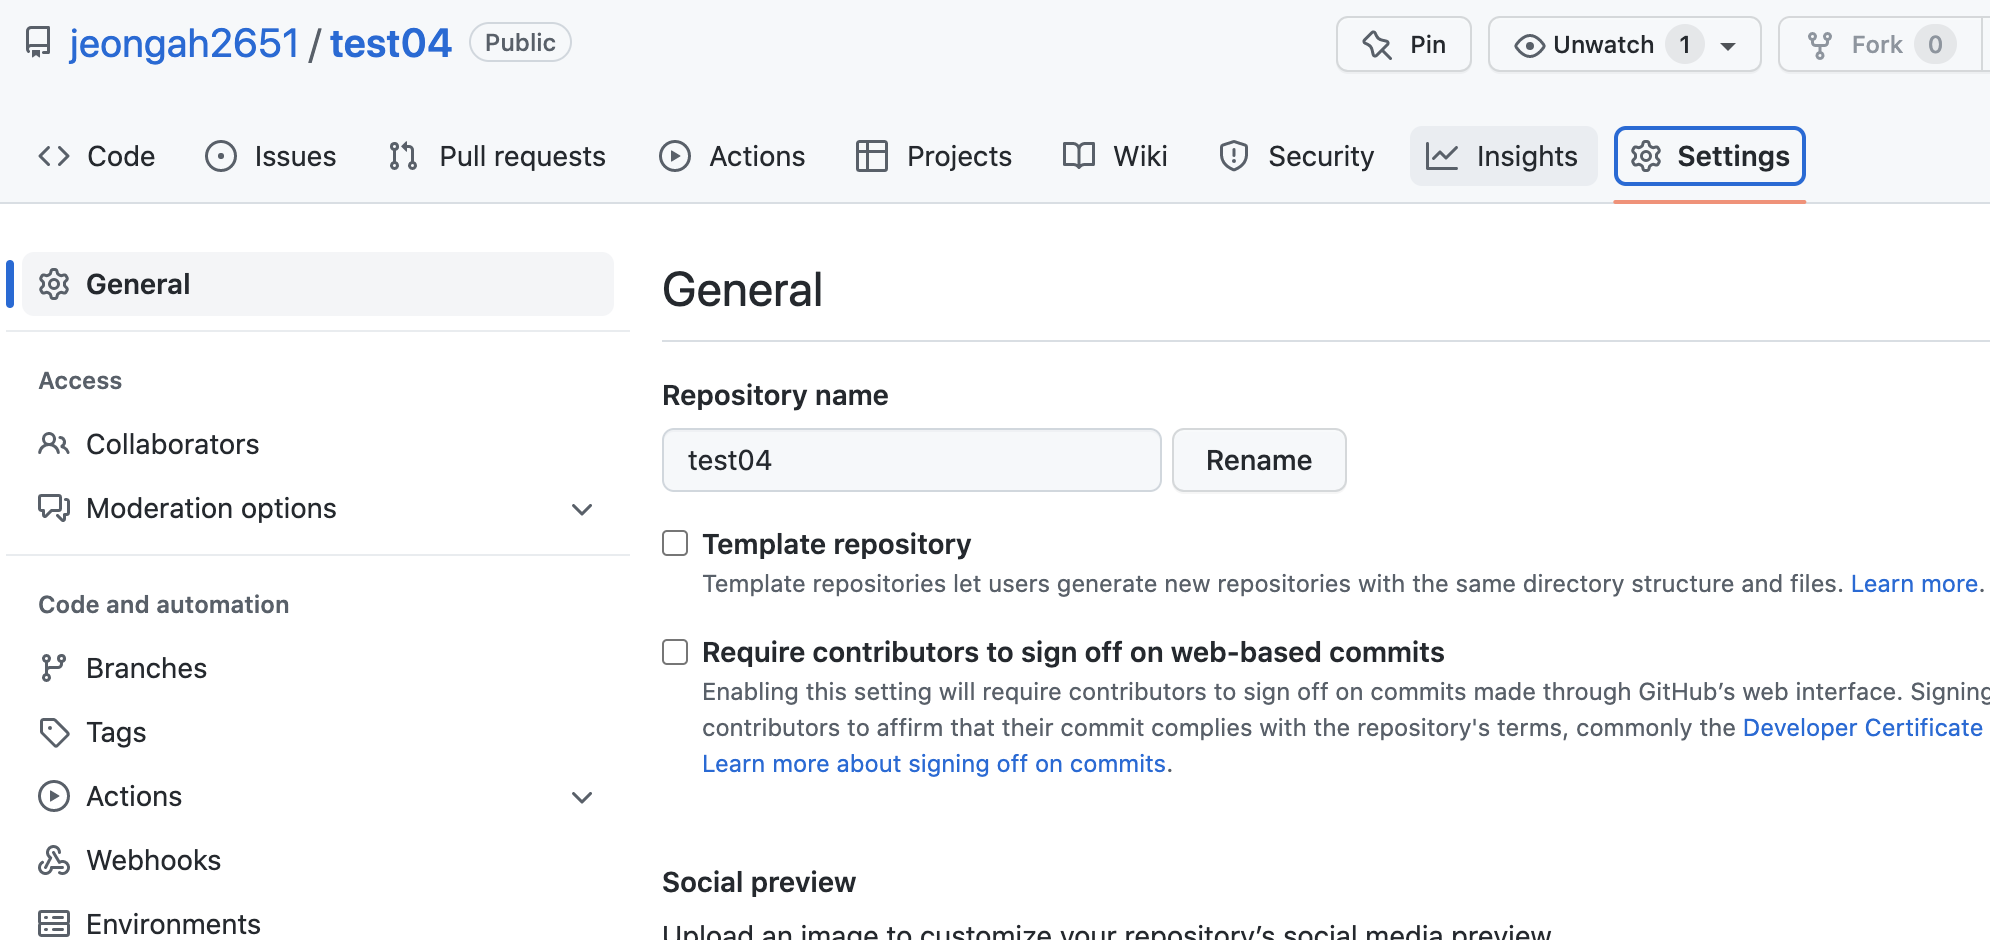Click the Unwatch count badge showing 1

(1685, 45)
